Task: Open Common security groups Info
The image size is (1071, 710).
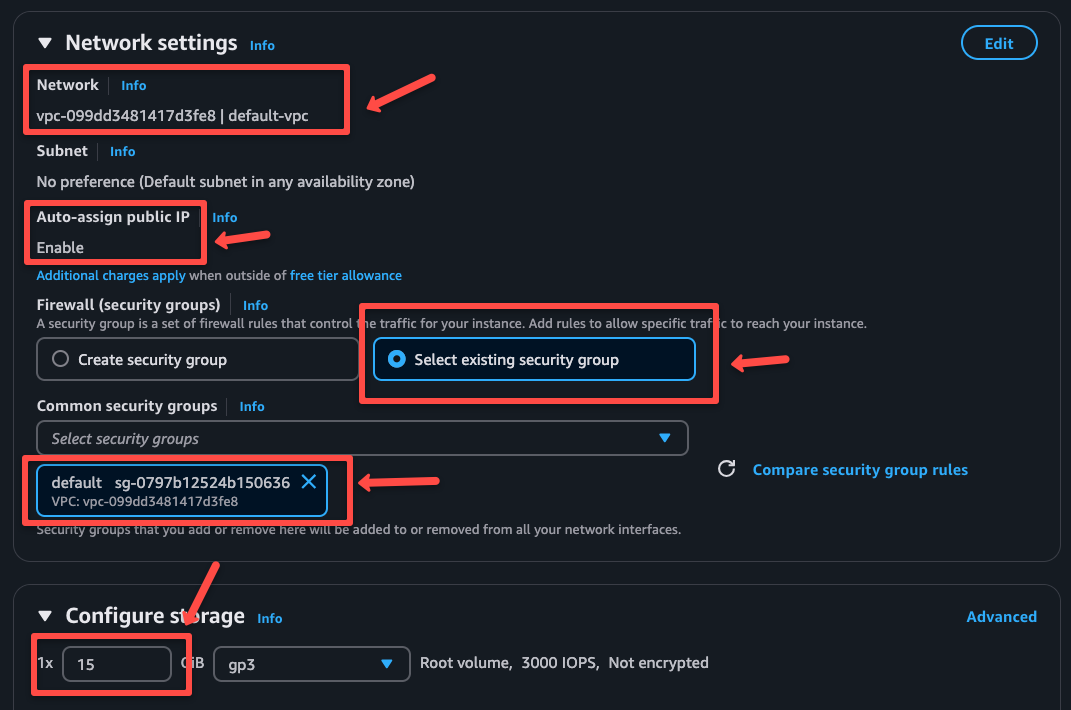Action: [x=251, y=406]
